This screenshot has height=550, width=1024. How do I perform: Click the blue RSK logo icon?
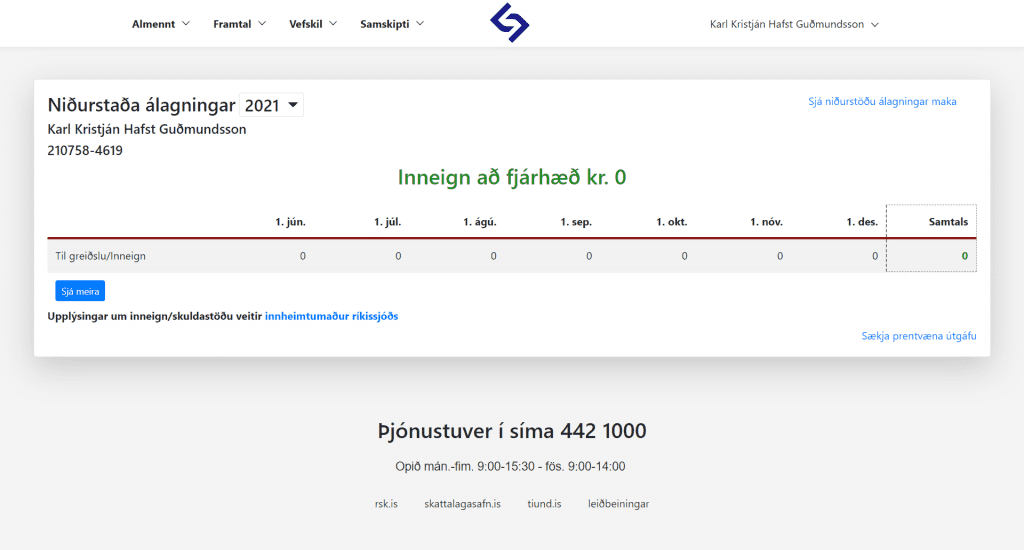[510, 23]
